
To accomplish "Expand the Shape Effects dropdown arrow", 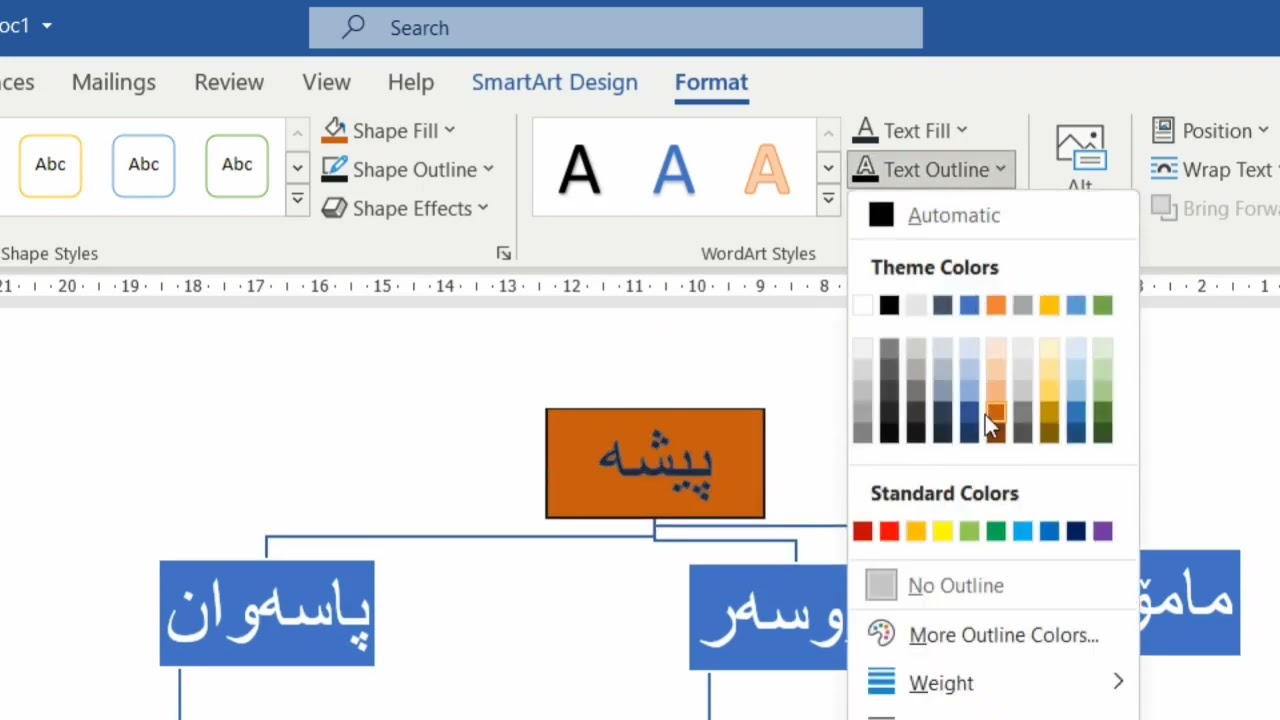I will 483,208.
